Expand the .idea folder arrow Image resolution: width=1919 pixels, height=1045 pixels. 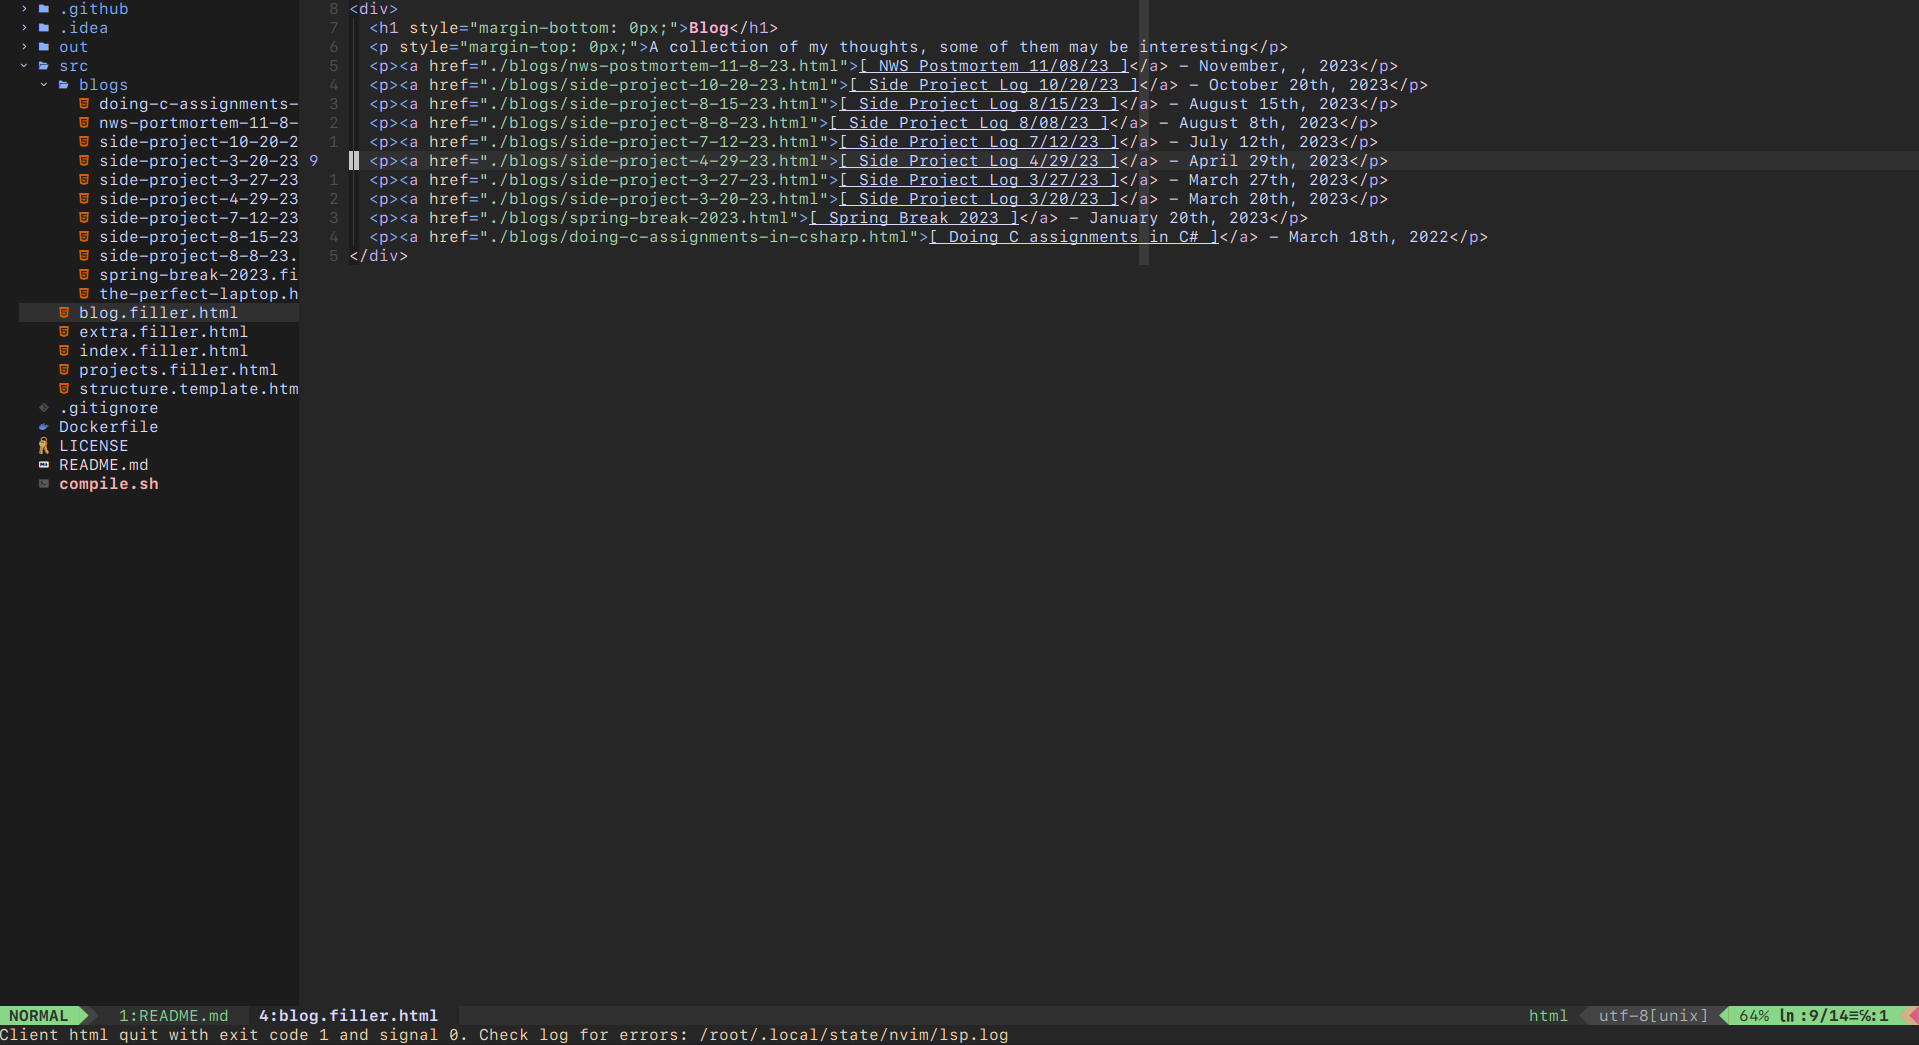(x=24, y=28)
